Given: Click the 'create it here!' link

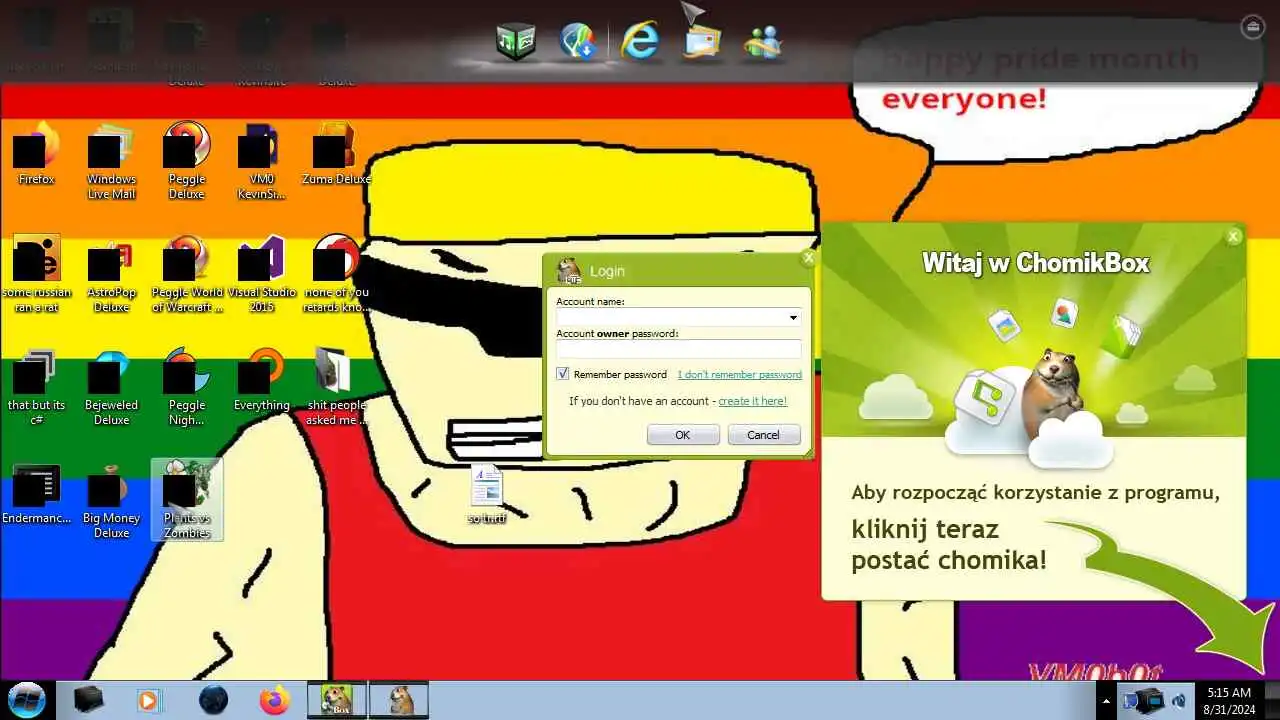Looking at the screenshot, I should click(x=752, y=401).
